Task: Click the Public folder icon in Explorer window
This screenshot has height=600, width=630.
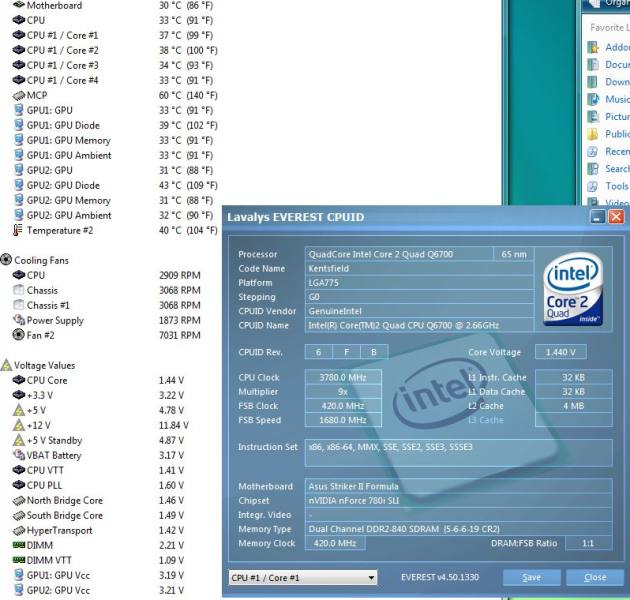Action: click(x=593, y=134)
